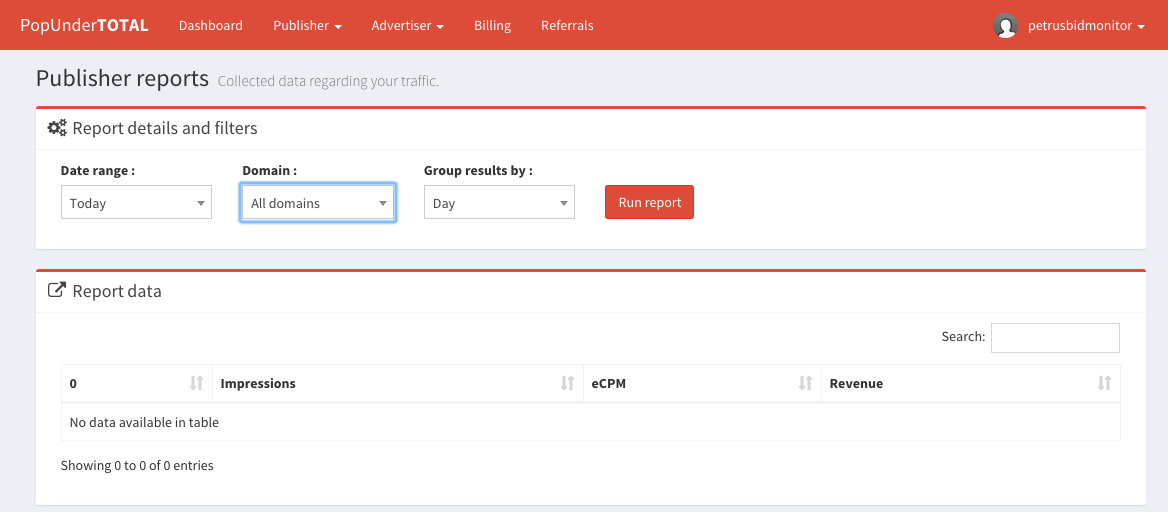Sort by the first column arrows icon

point(196,383)
